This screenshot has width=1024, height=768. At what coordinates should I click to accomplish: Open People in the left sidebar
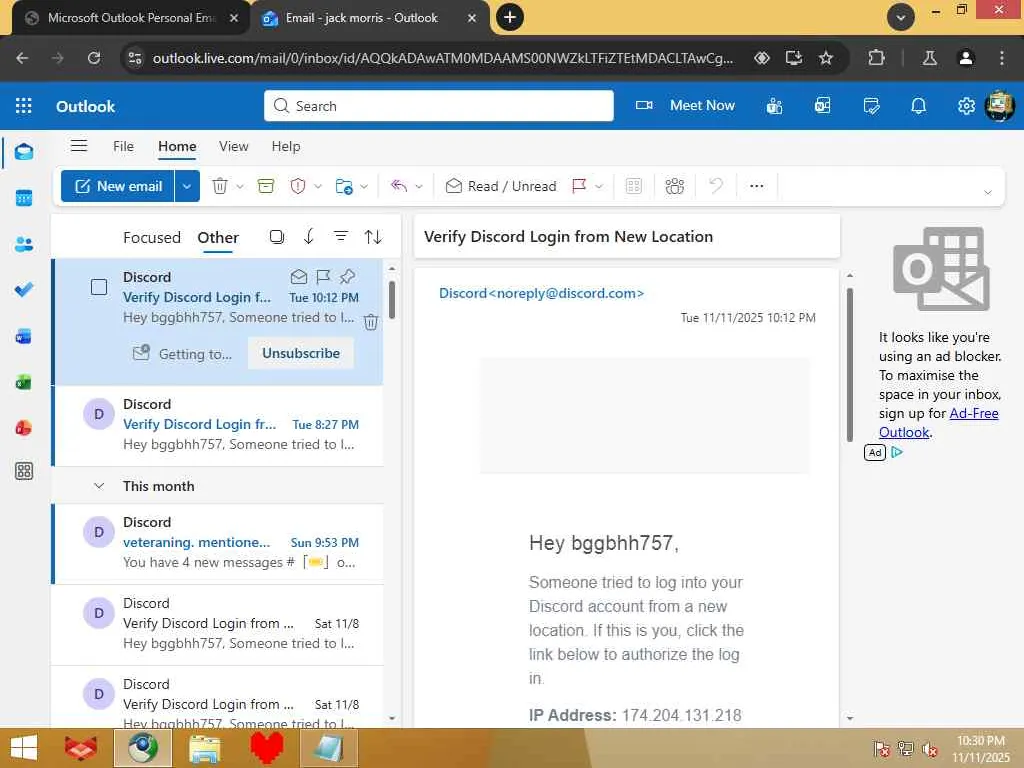(x=24, y=244)
